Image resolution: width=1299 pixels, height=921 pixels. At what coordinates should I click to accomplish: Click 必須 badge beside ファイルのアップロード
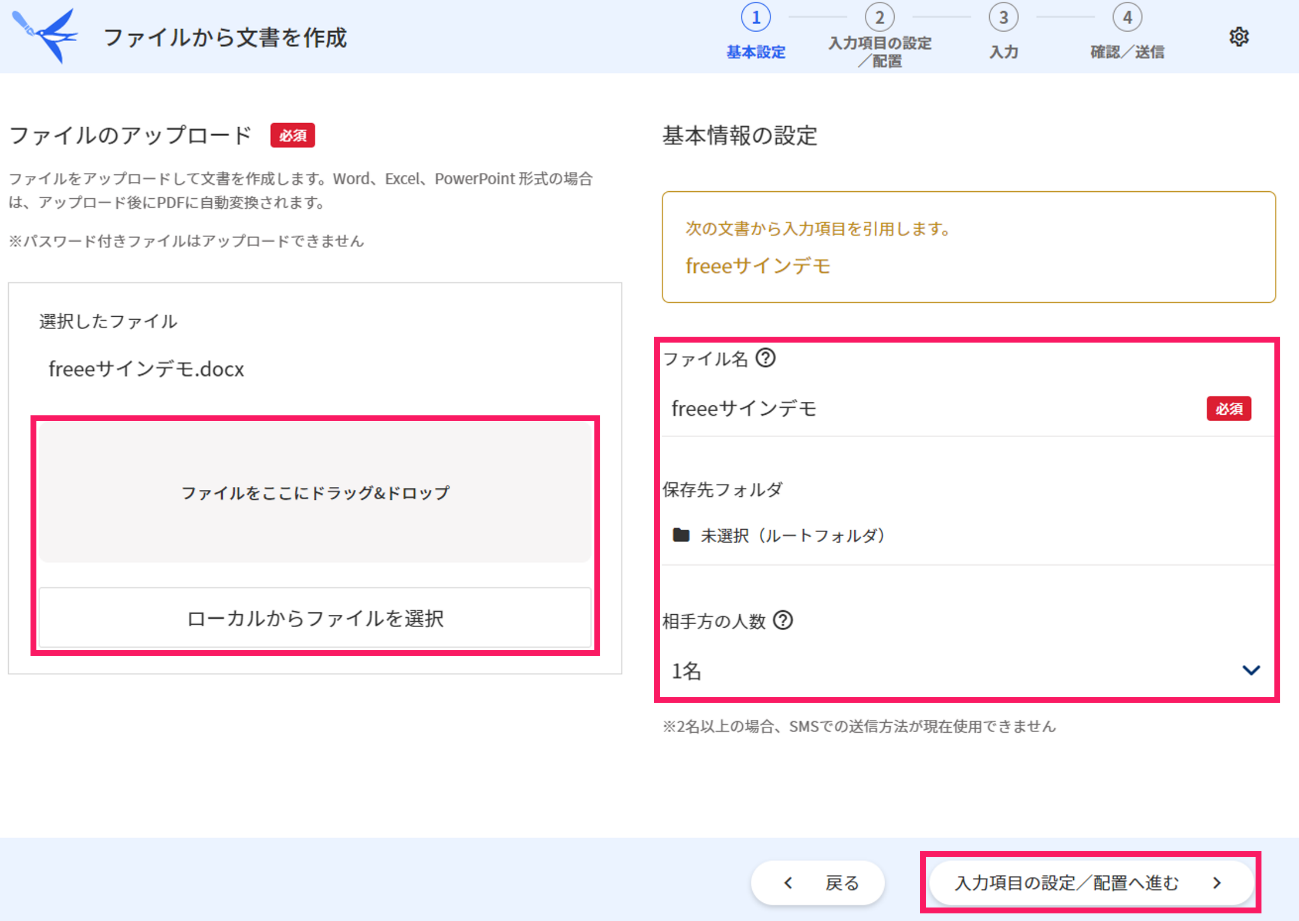(x=293, y=136)
